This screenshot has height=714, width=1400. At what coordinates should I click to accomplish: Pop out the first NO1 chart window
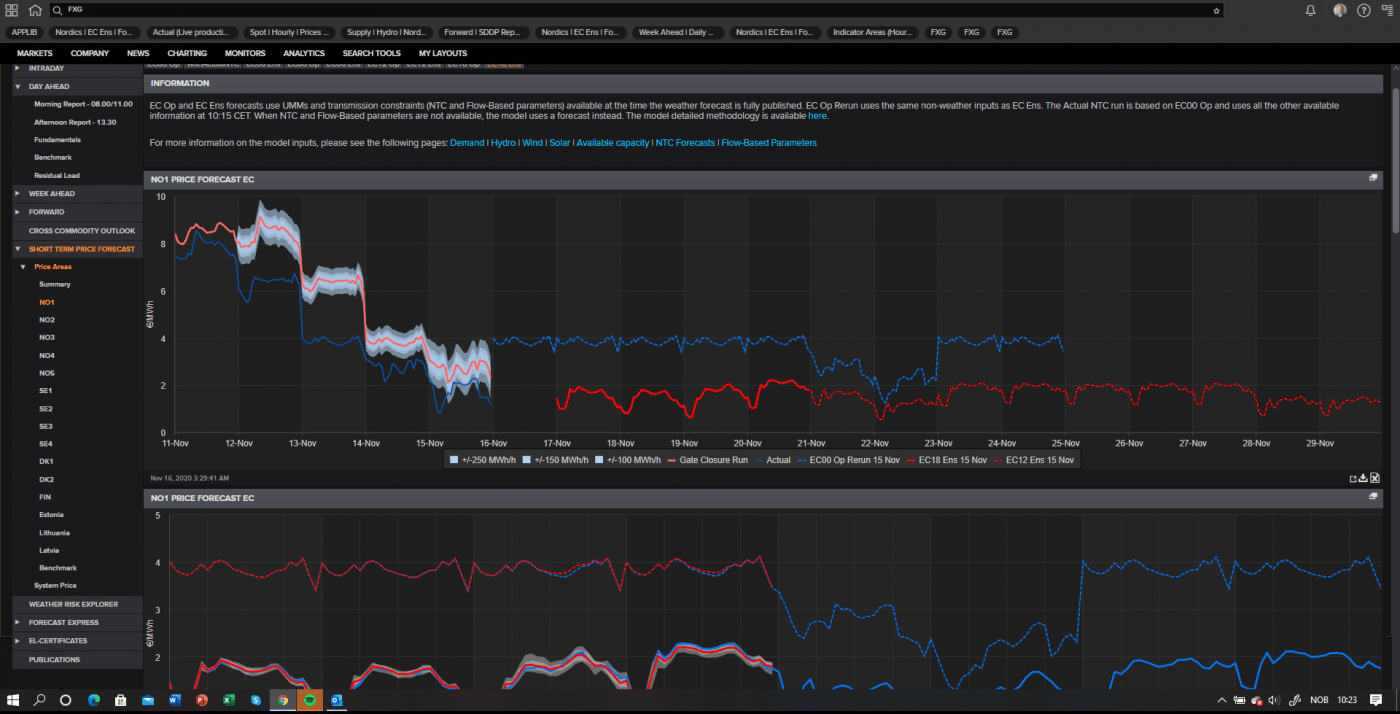(1374, 178)
